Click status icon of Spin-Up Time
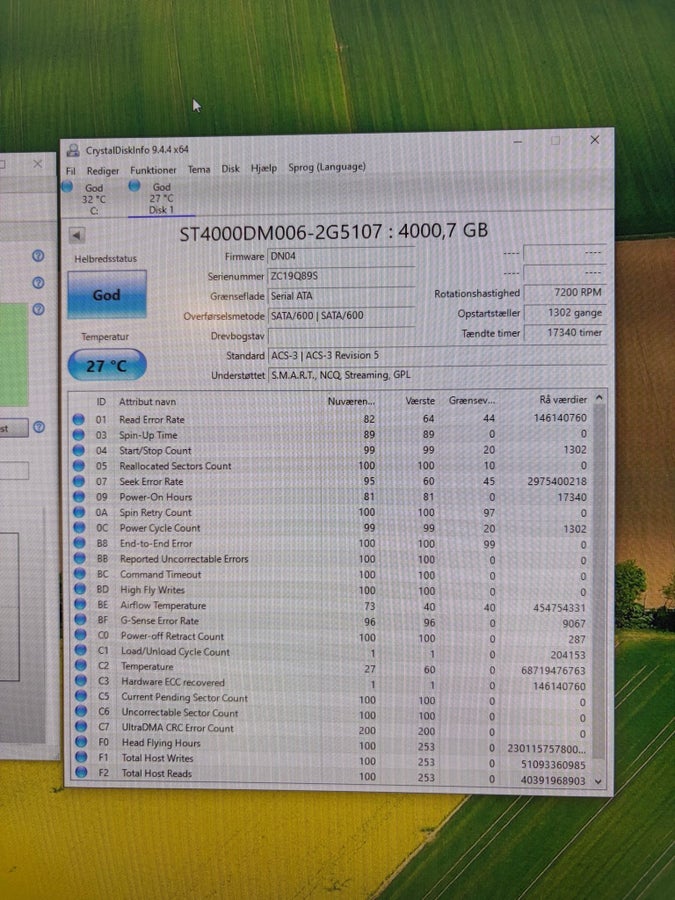This screenshot has width=675, height=900. click(79, 435)
